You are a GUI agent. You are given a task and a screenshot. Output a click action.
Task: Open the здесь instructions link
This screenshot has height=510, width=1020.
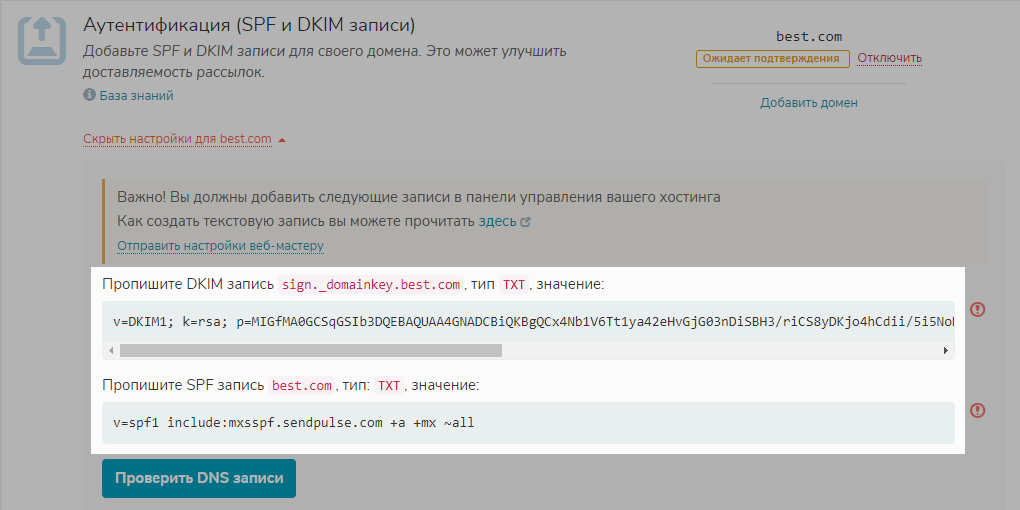tap(498, 221)
